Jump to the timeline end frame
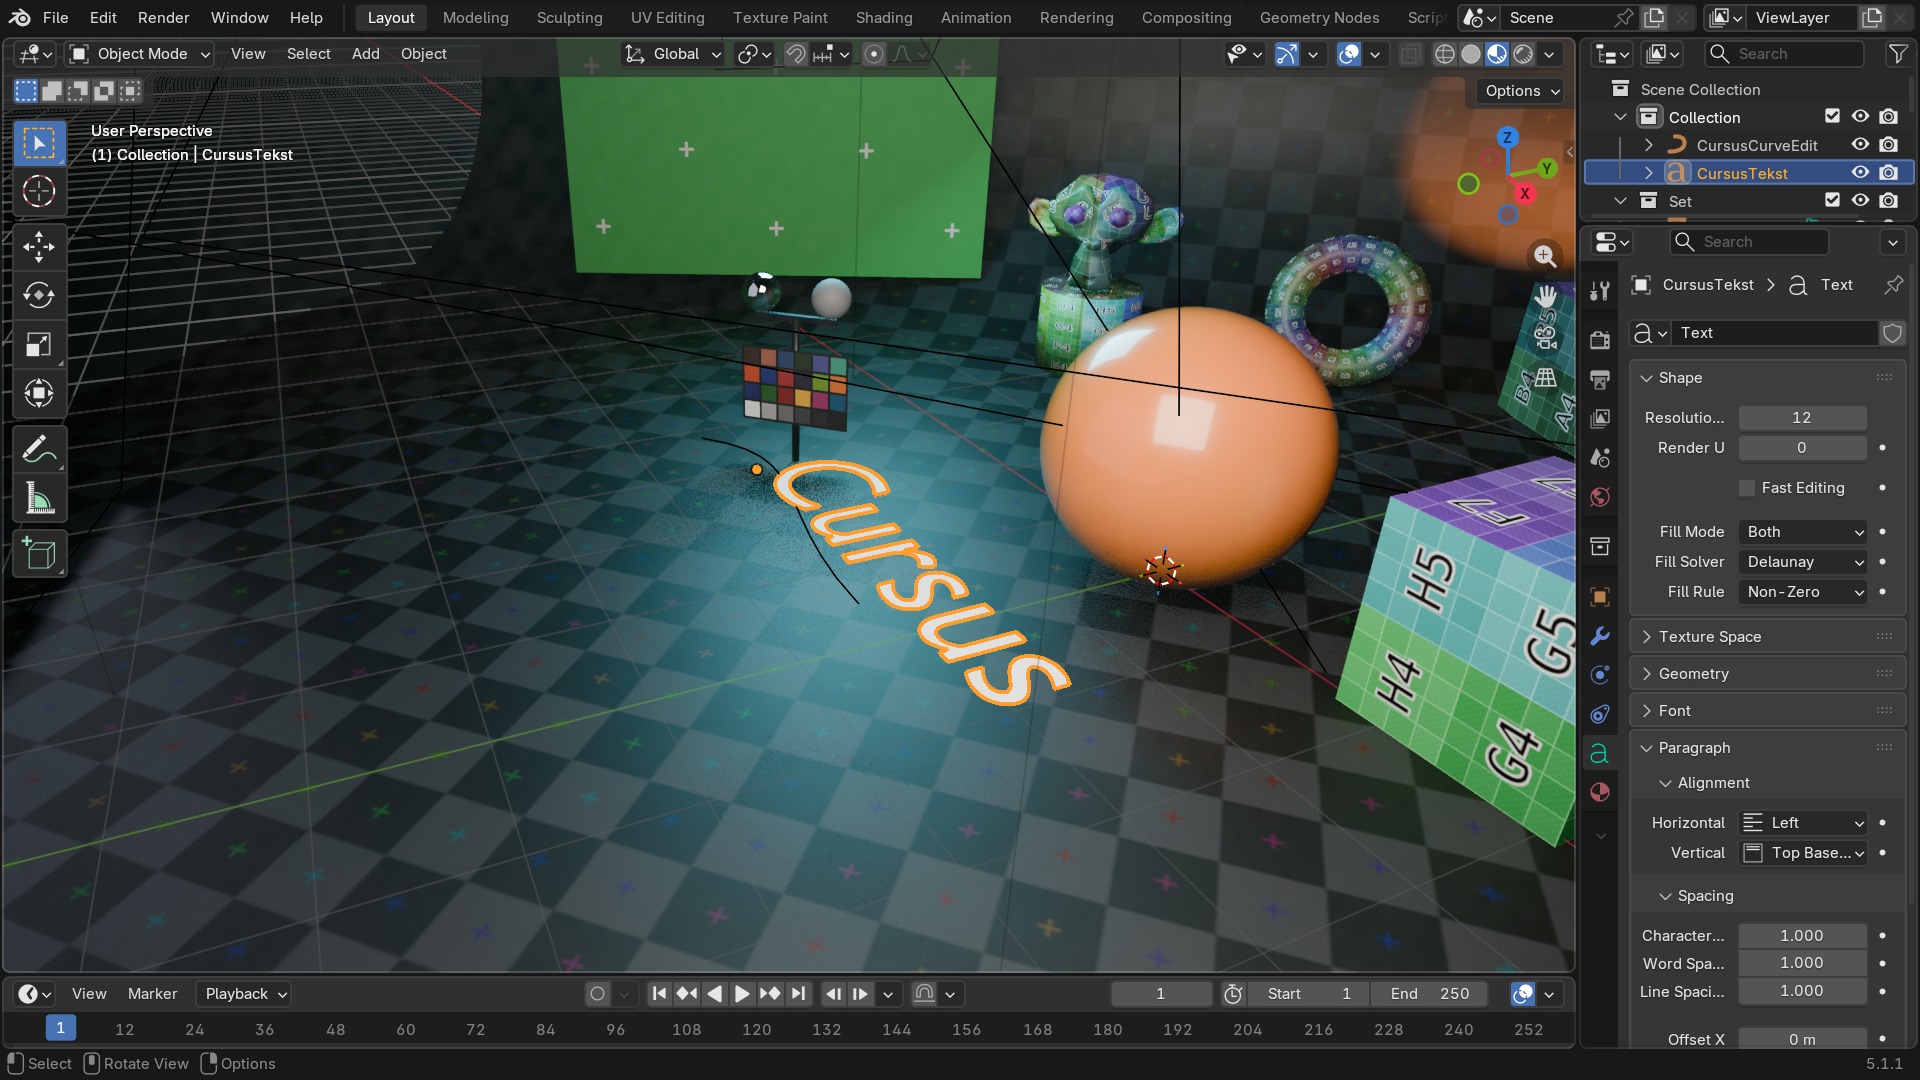Image resolution: width=1920 pixels, height=1080 pixels. point(798,993)
